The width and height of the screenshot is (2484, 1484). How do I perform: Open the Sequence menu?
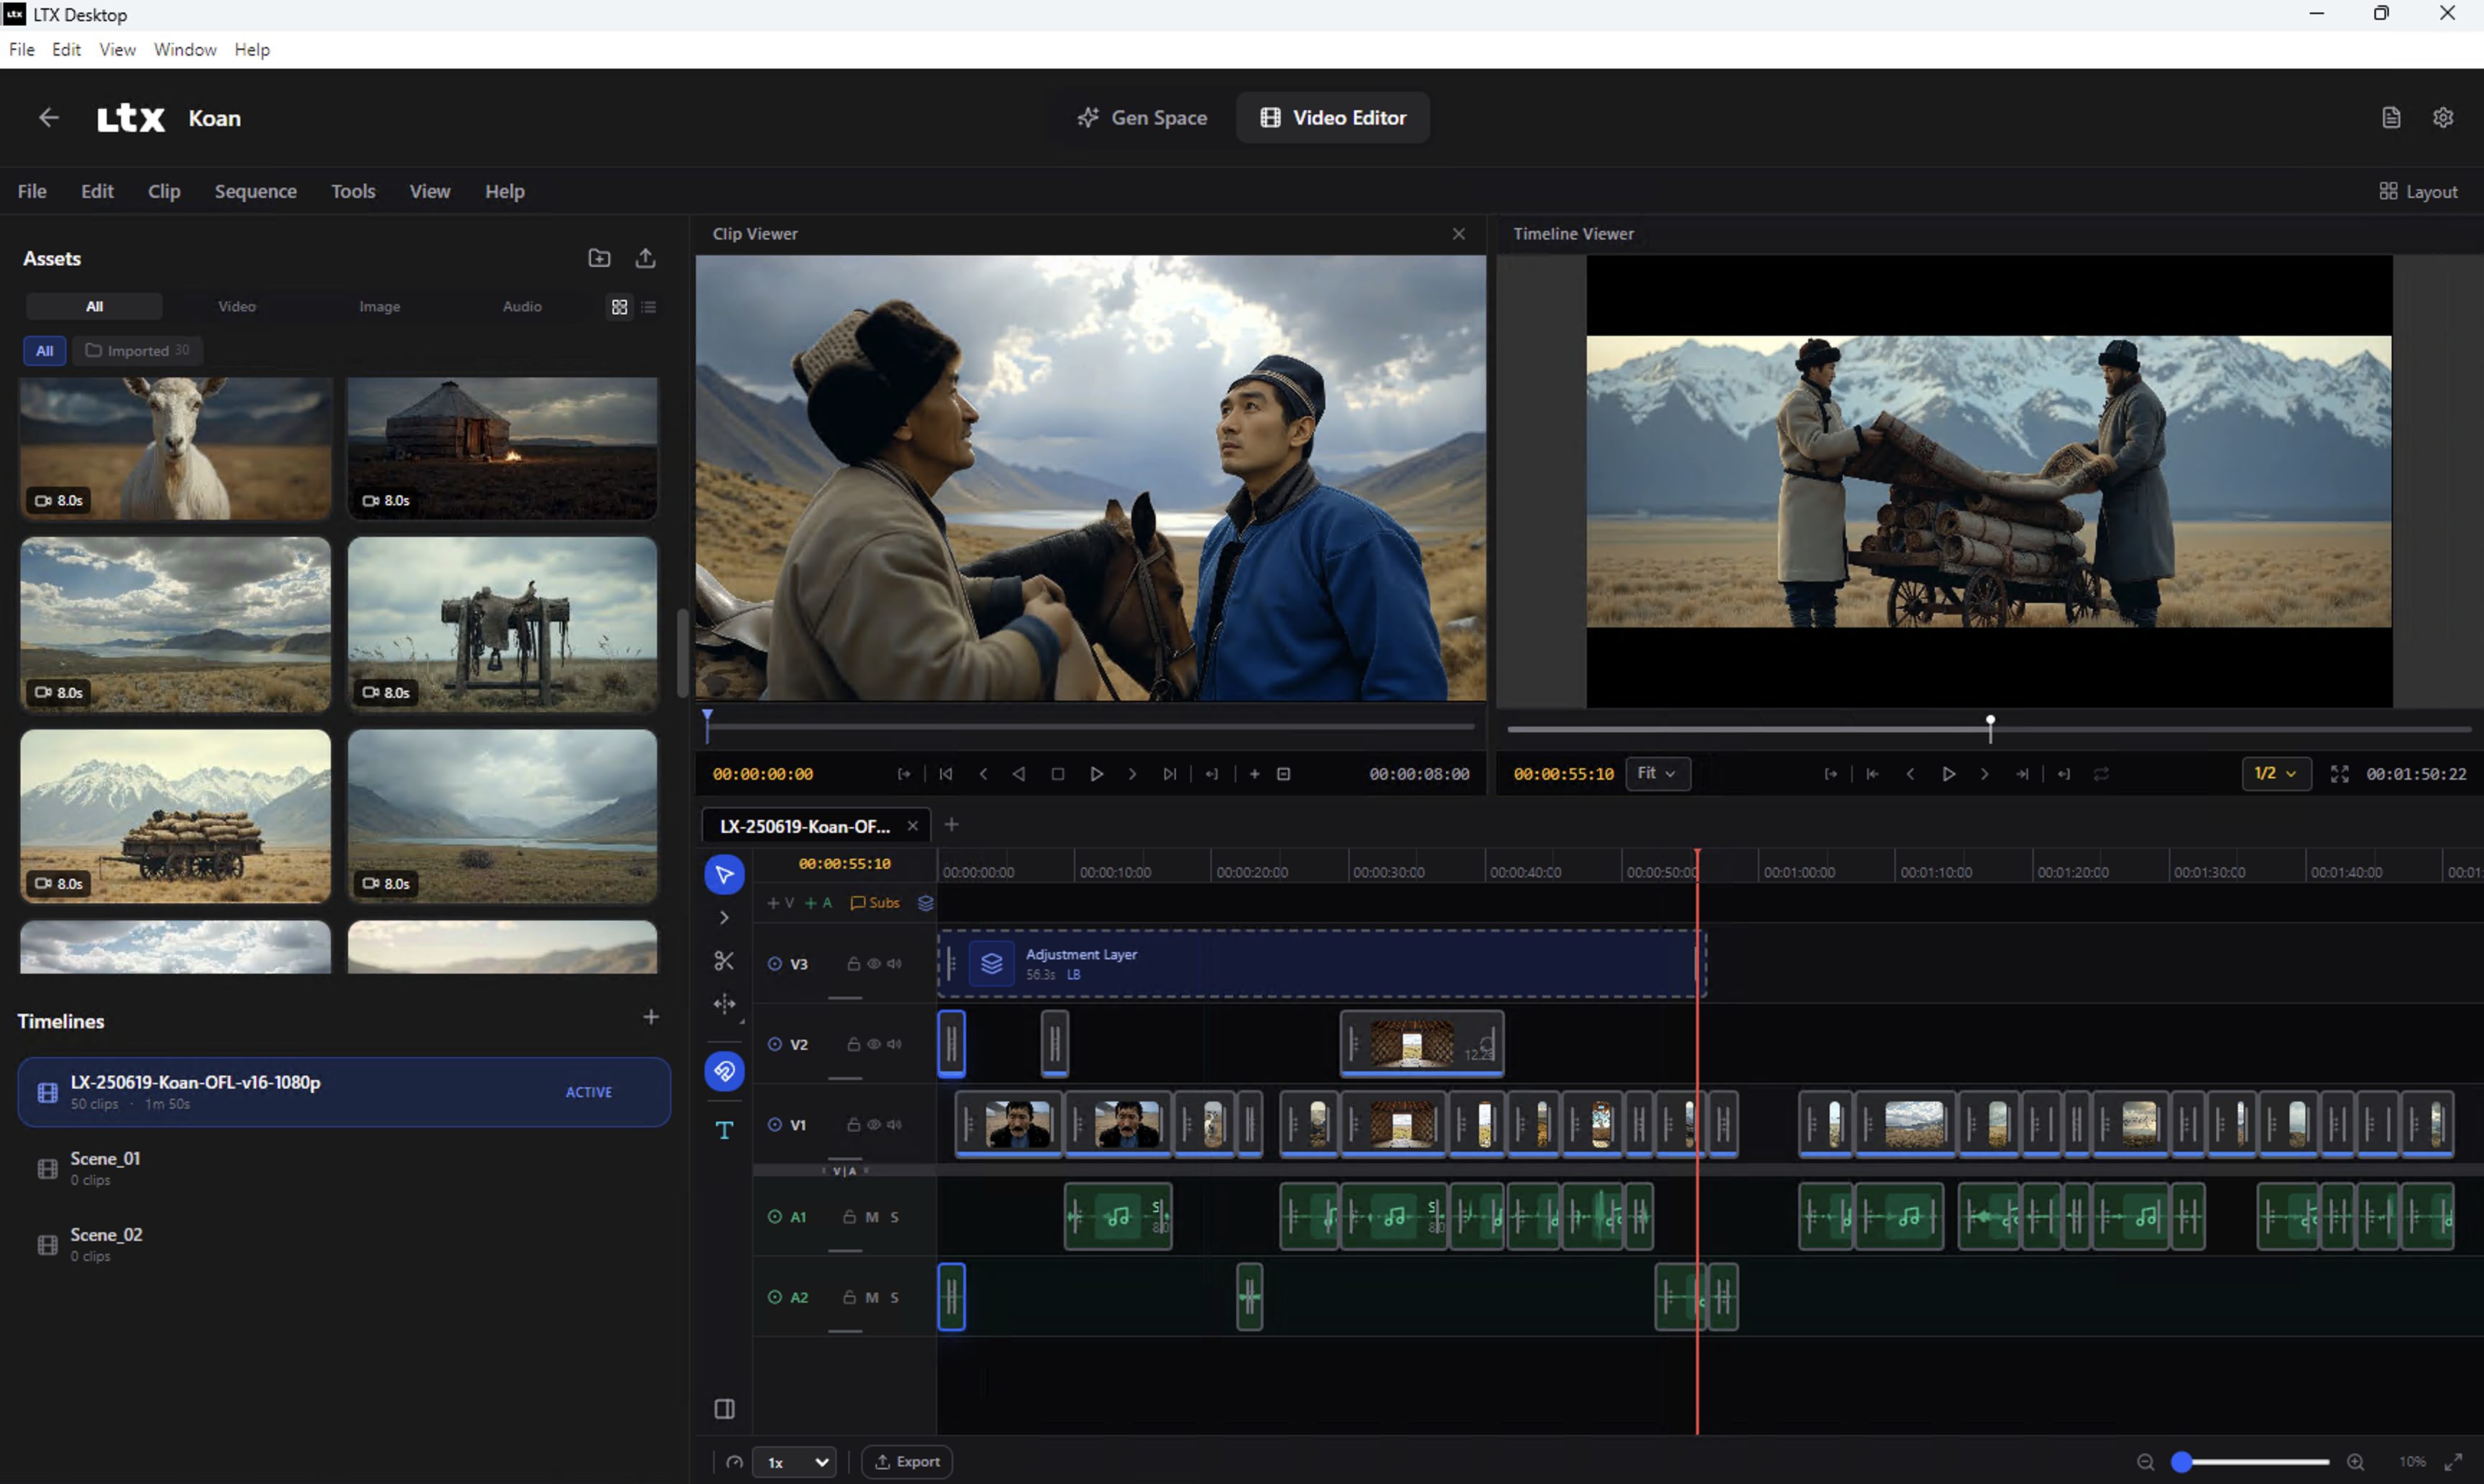click(255, 191)
